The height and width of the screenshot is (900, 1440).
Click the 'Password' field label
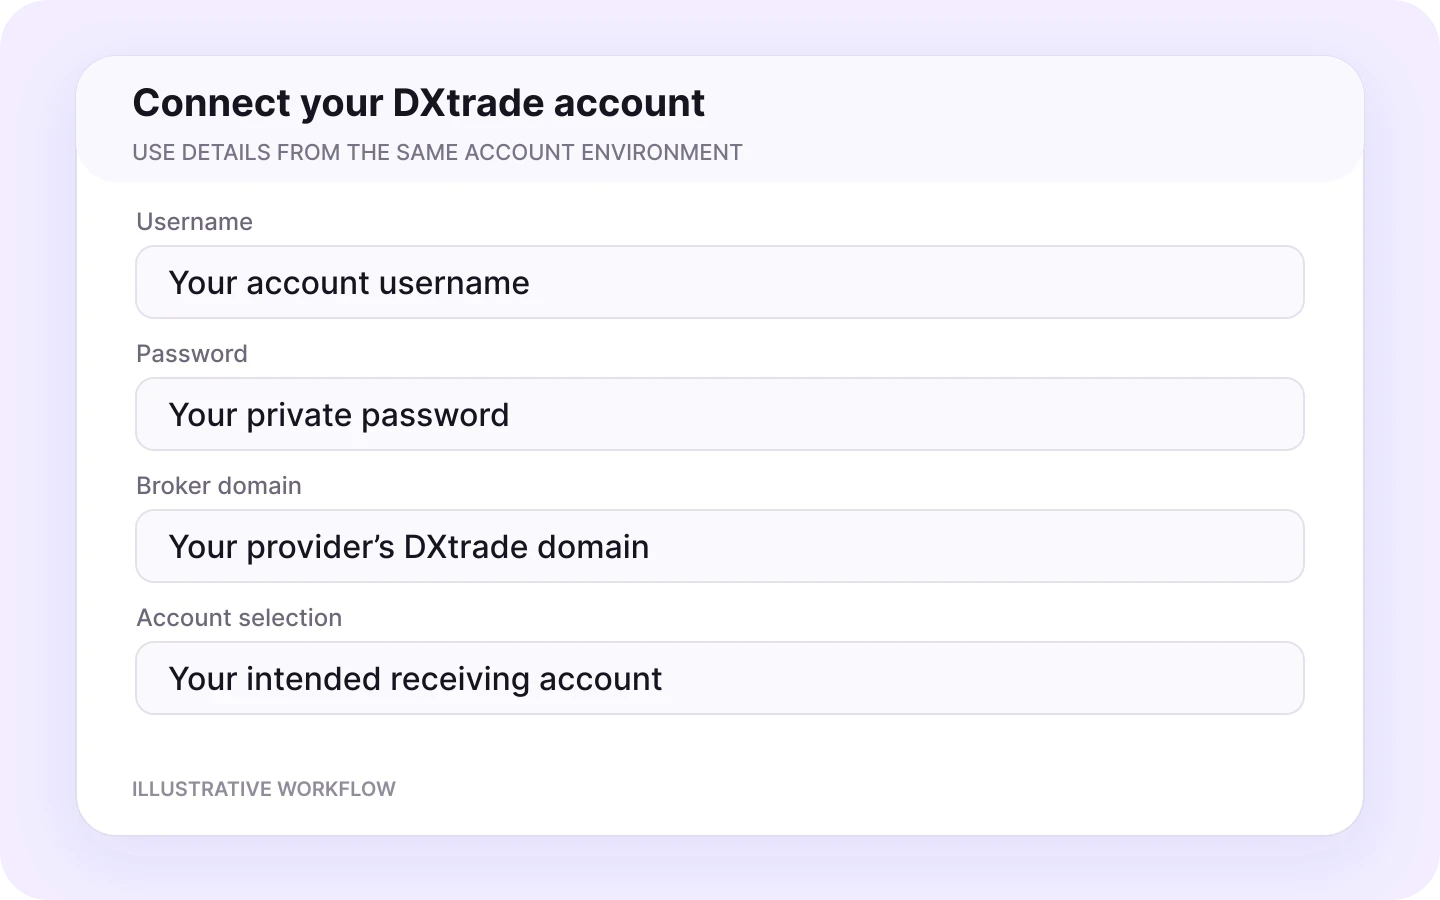[192, 353]
